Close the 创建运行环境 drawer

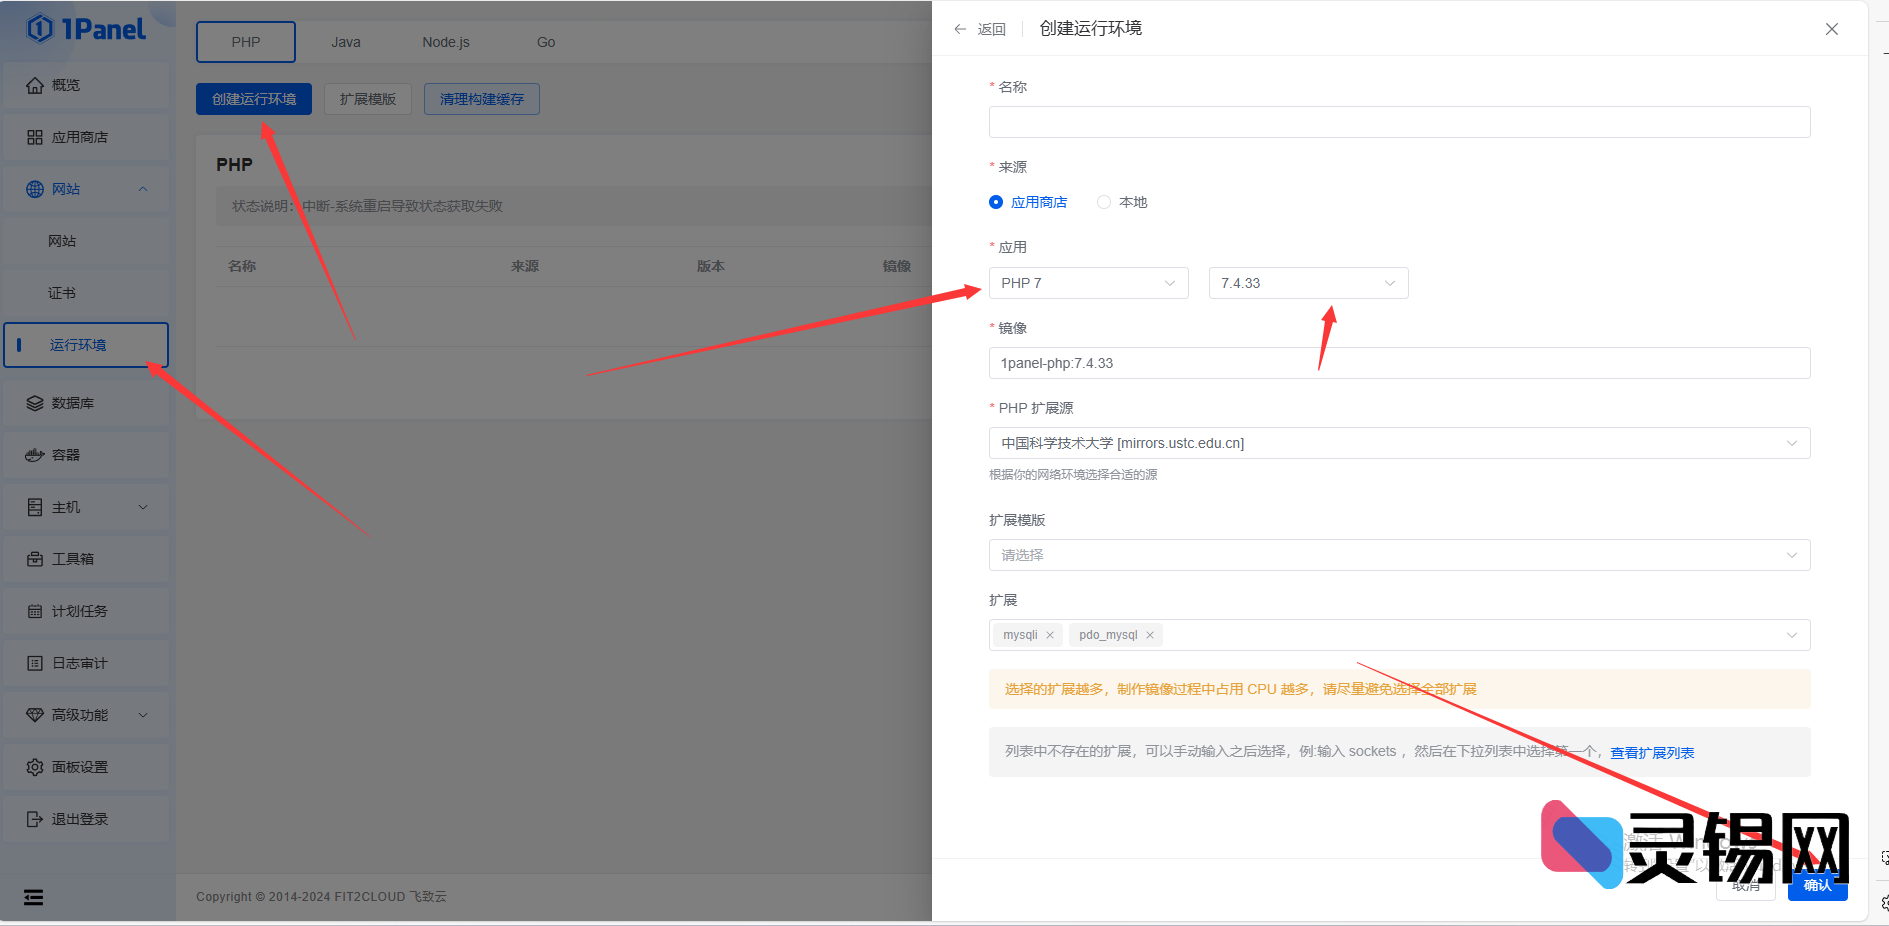coord(1832,29)
